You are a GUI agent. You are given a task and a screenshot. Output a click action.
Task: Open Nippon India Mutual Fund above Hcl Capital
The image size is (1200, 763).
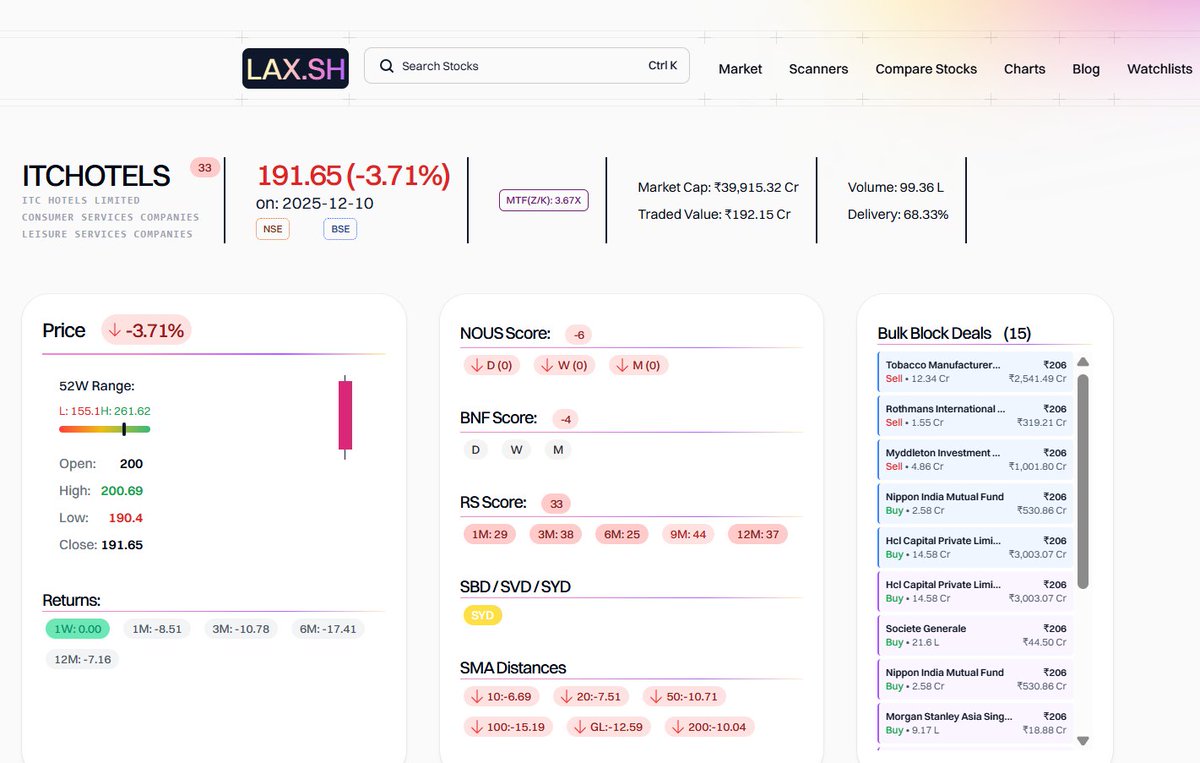(975, 504)
